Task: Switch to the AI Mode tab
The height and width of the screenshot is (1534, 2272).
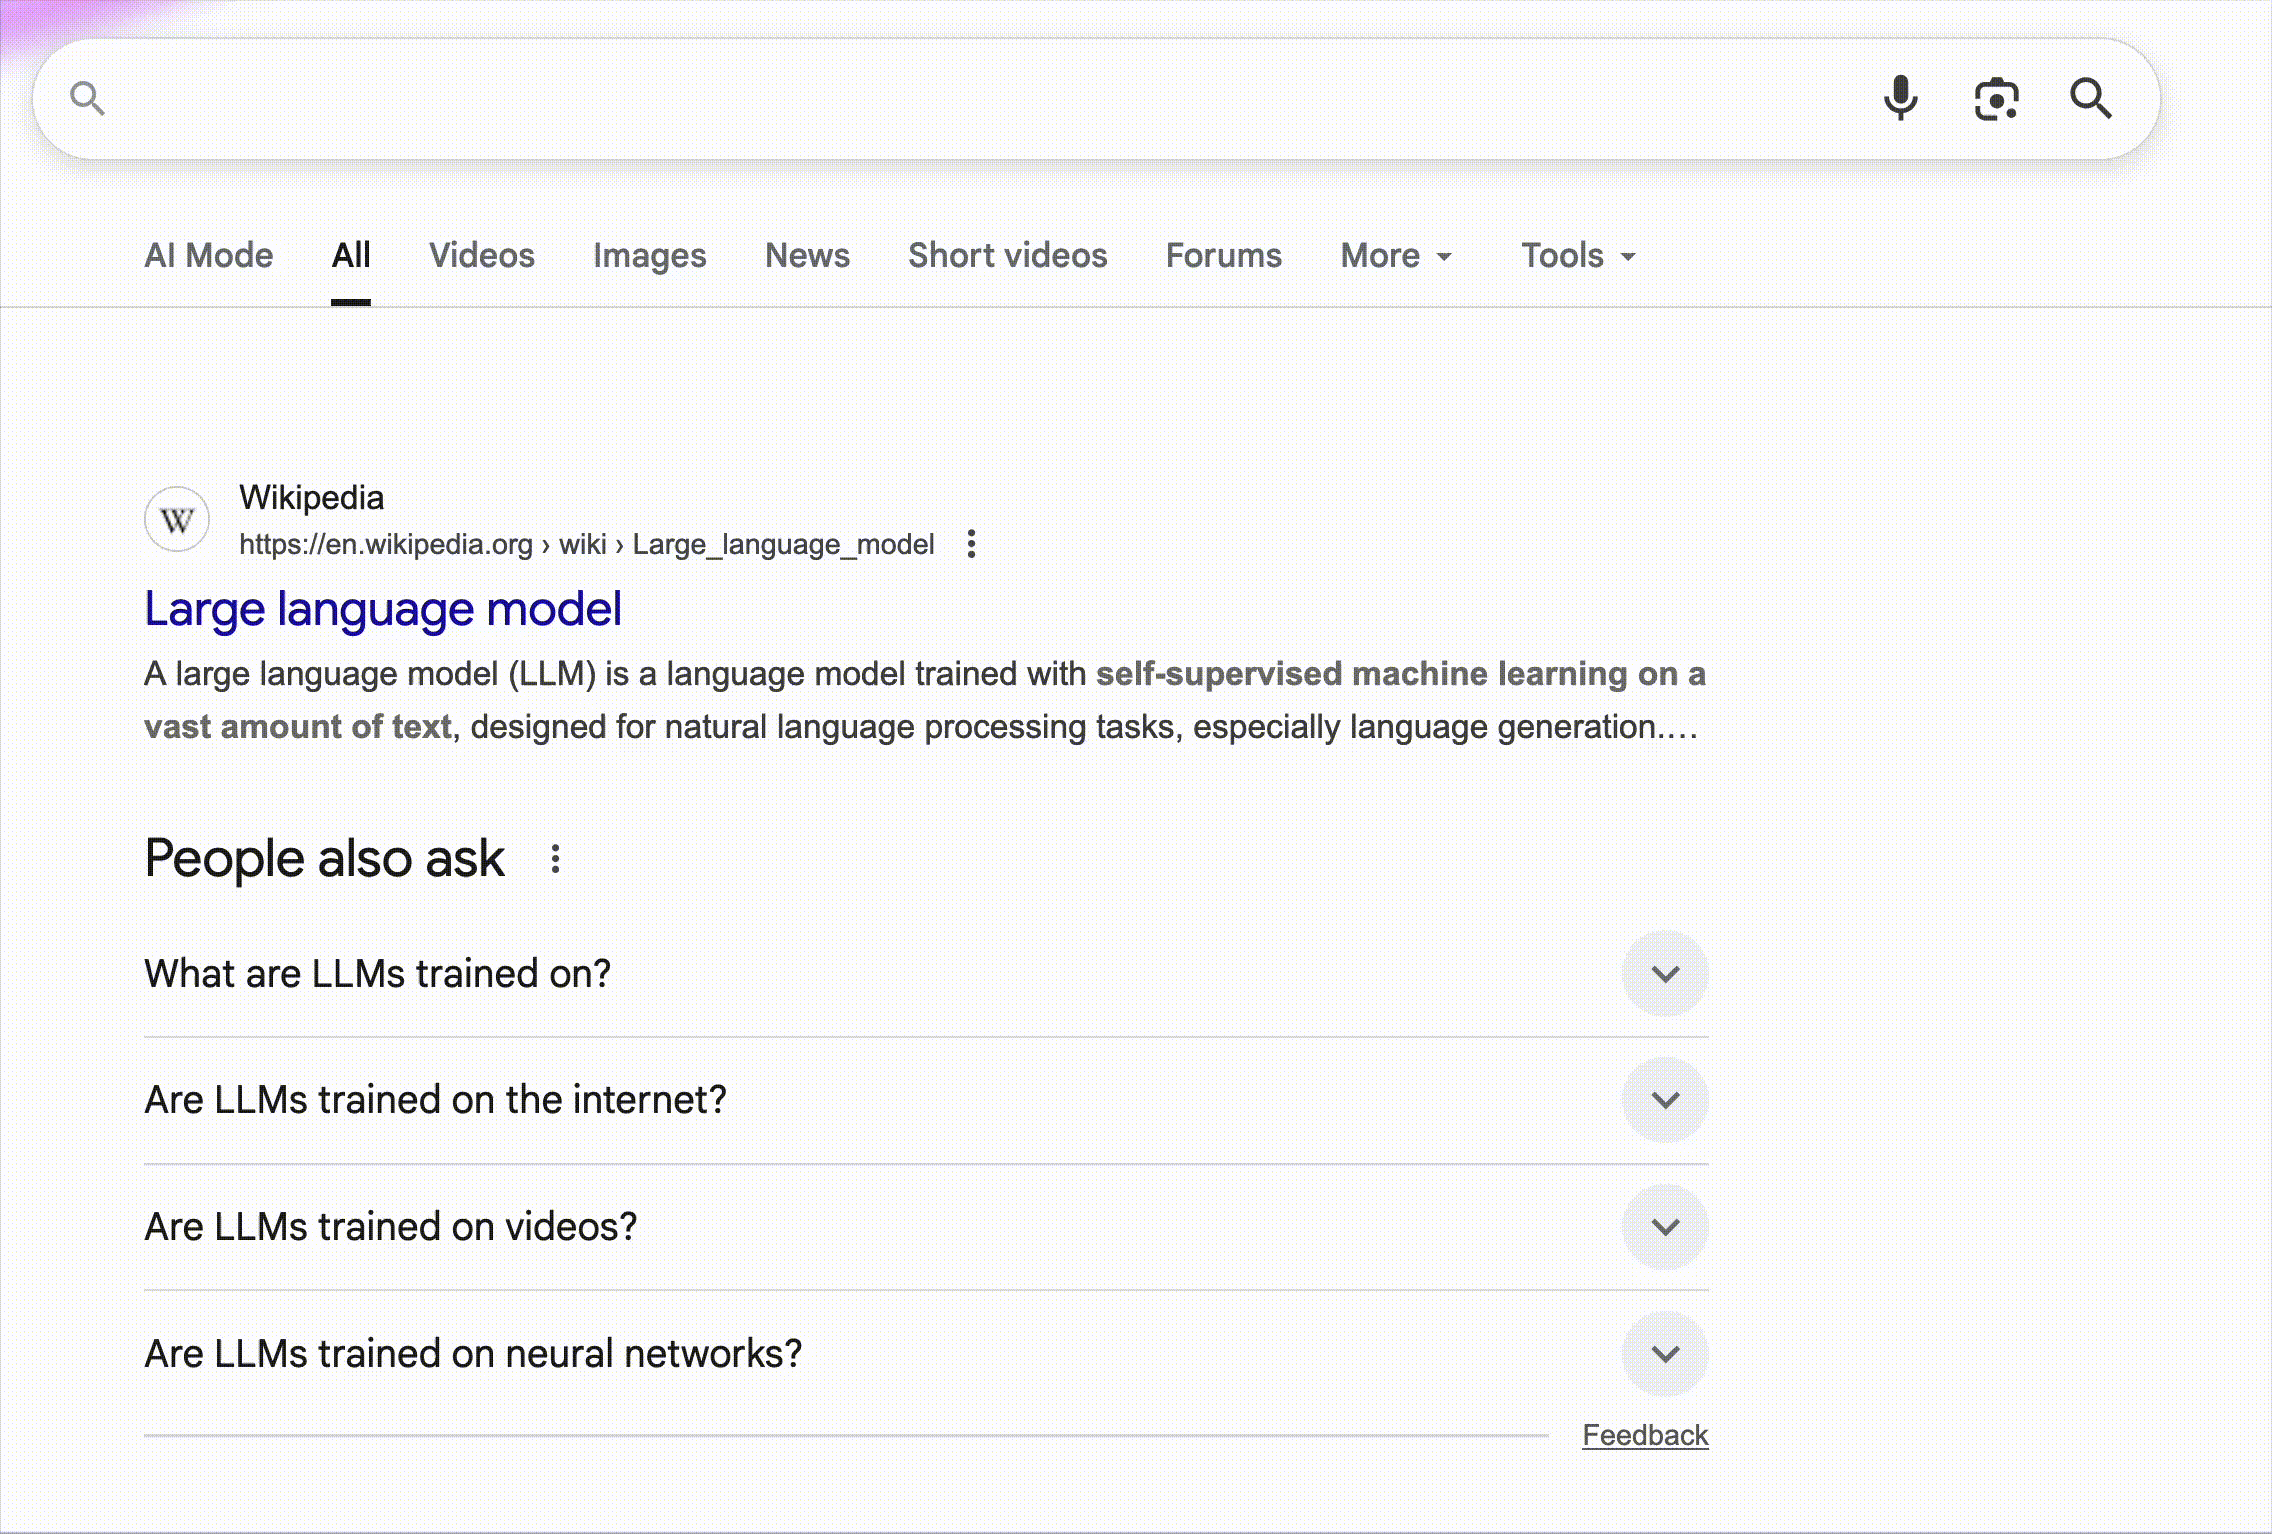Action: [x=208, y=256]
